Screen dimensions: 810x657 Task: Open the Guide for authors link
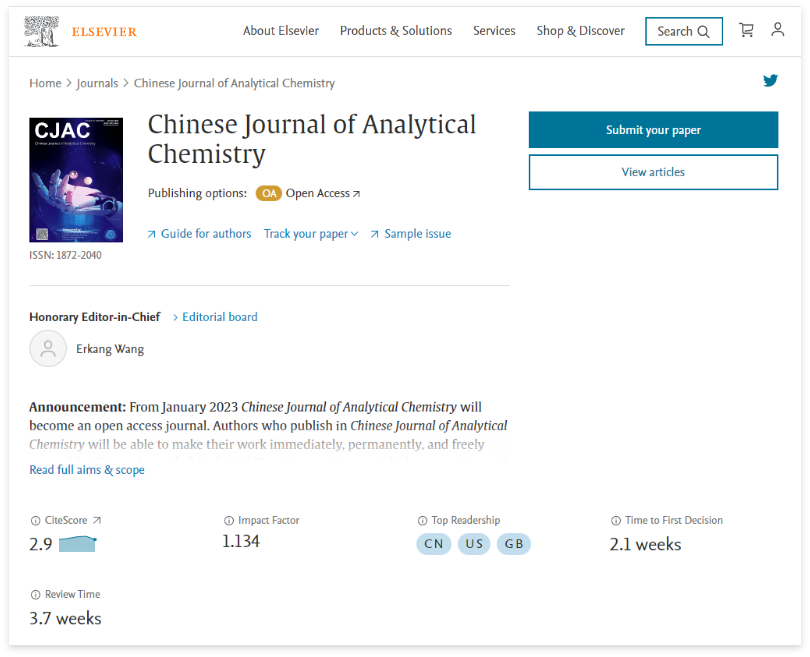pos(199,234)
